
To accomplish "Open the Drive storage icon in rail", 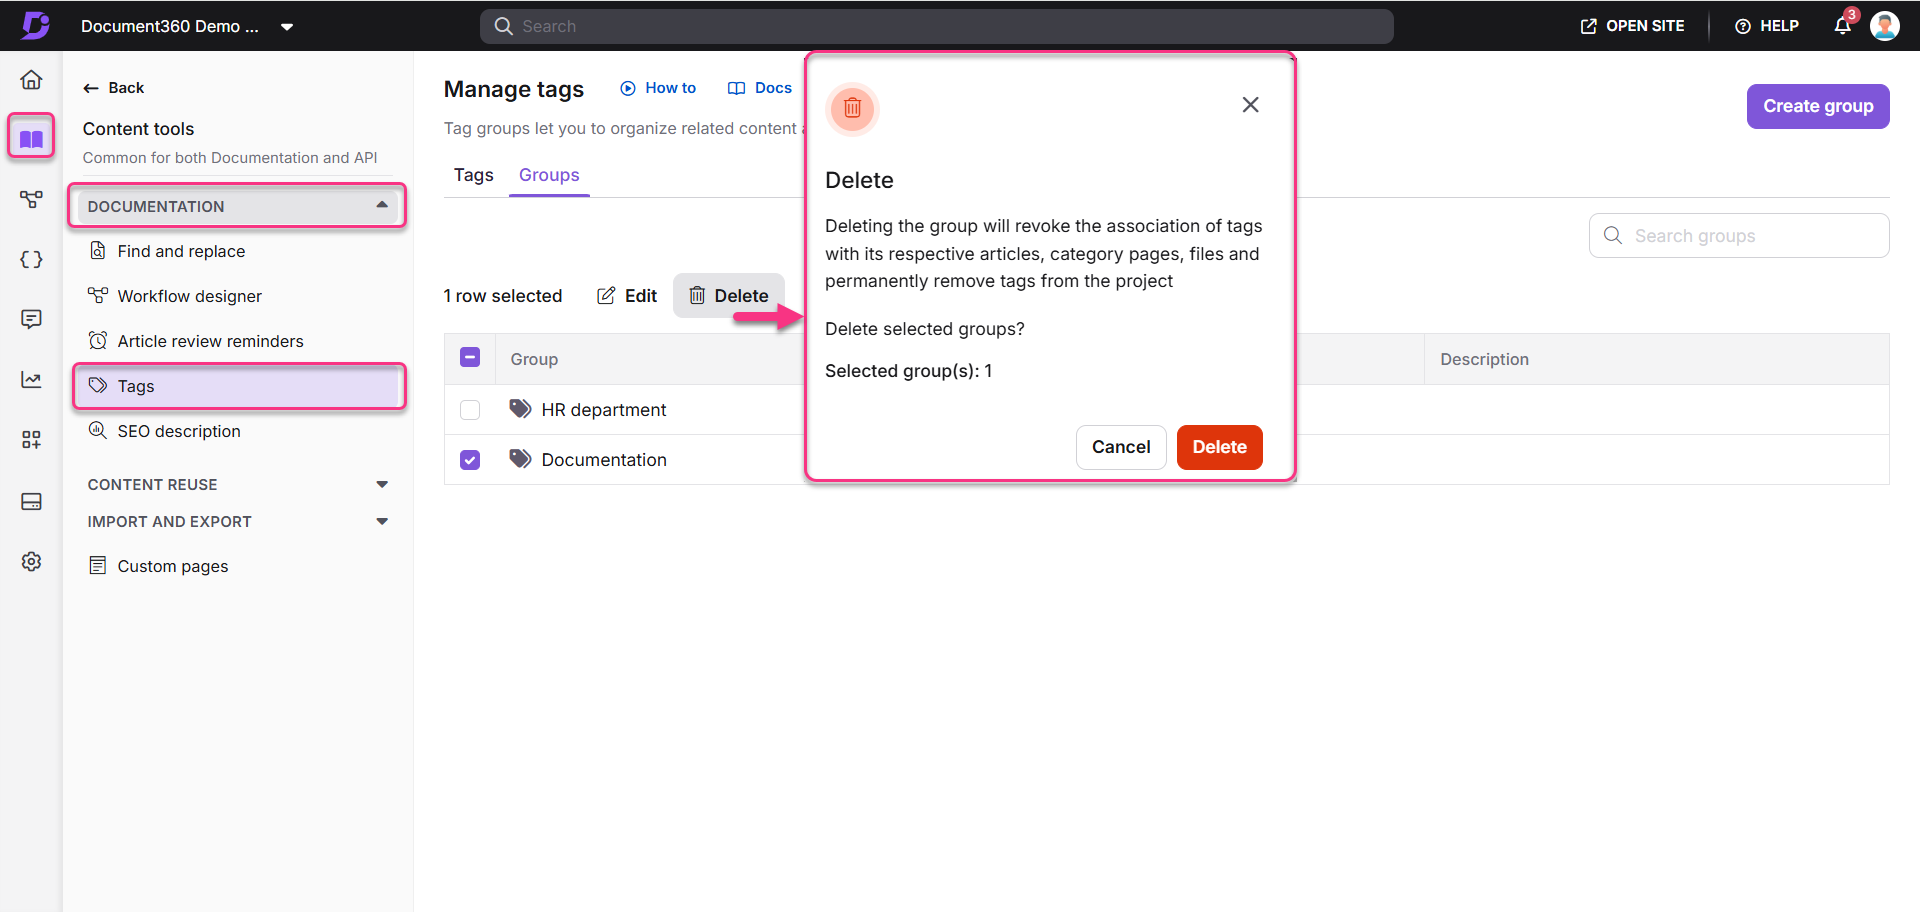I will [31, 502].
